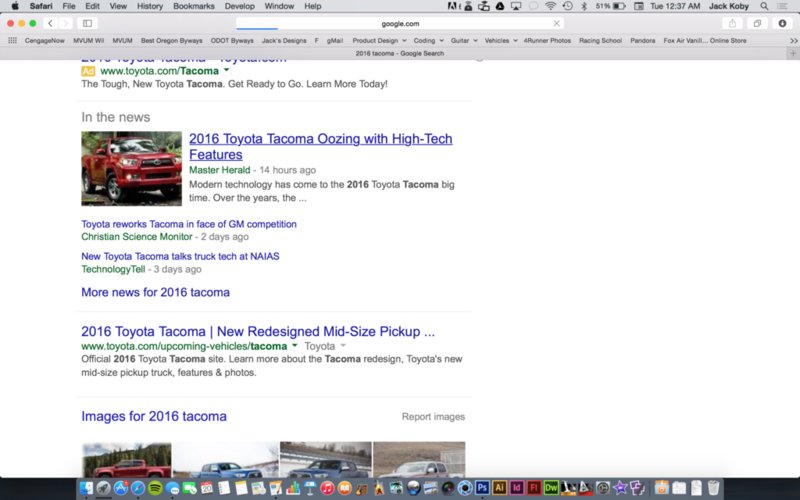Open 'New Toyota Tacoma talks truck tech at NAIAS'

[180, 256]
